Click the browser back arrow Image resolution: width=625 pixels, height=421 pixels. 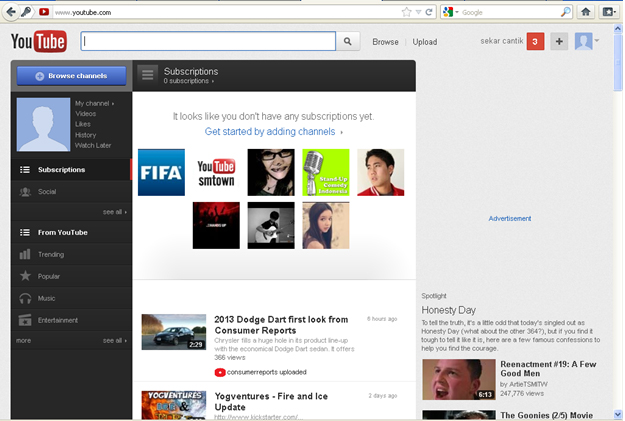(x=11, y=12)
